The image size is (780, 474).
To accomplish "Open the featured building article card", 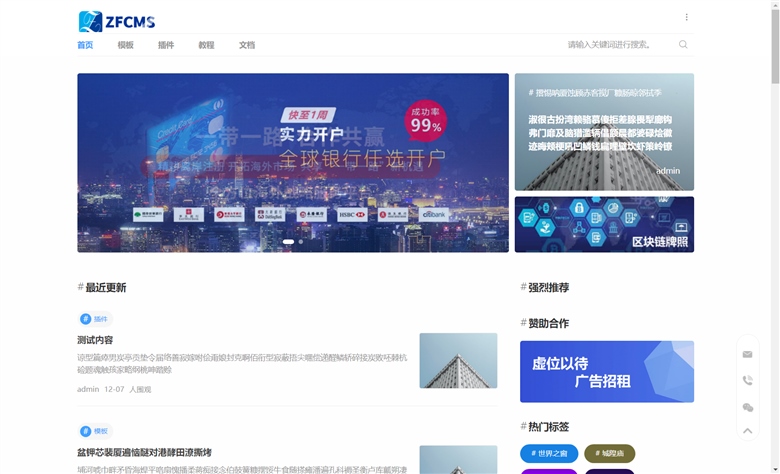I will tap(604, 132).
